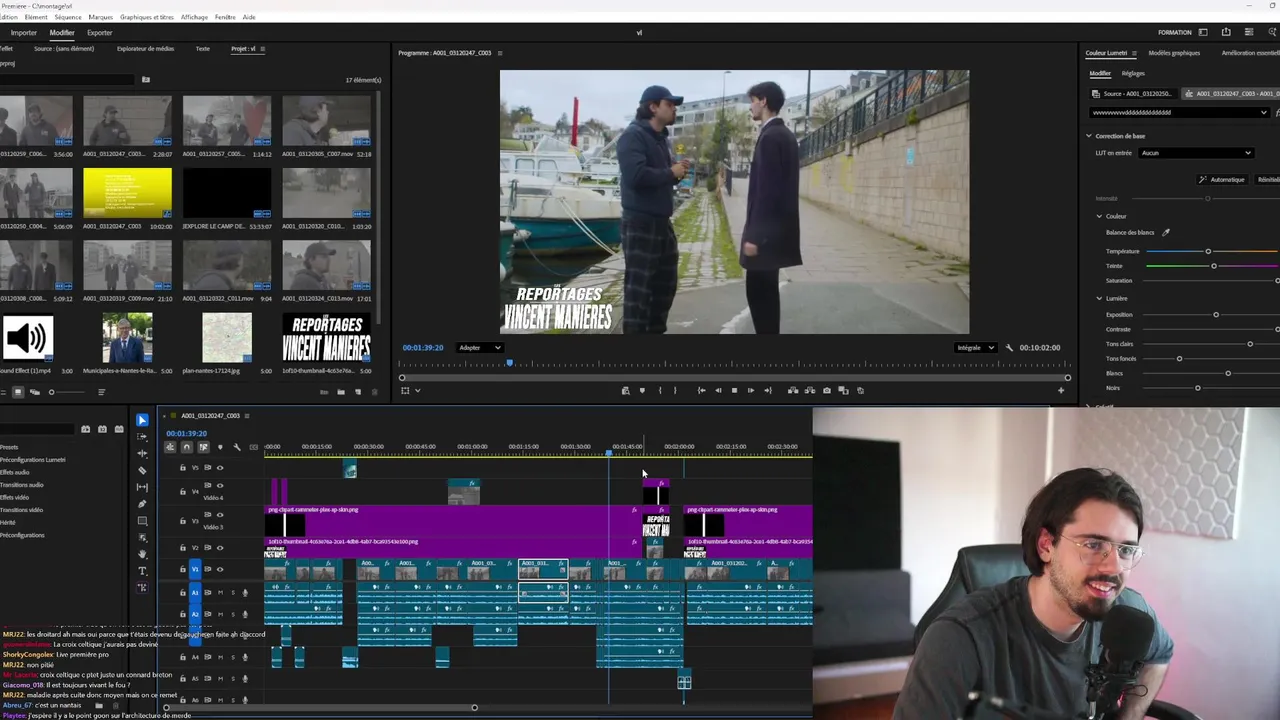The height and width of the screenshot is (720, 1280).
Task: Click the Automatique button
Action: tap(1222, 180)
